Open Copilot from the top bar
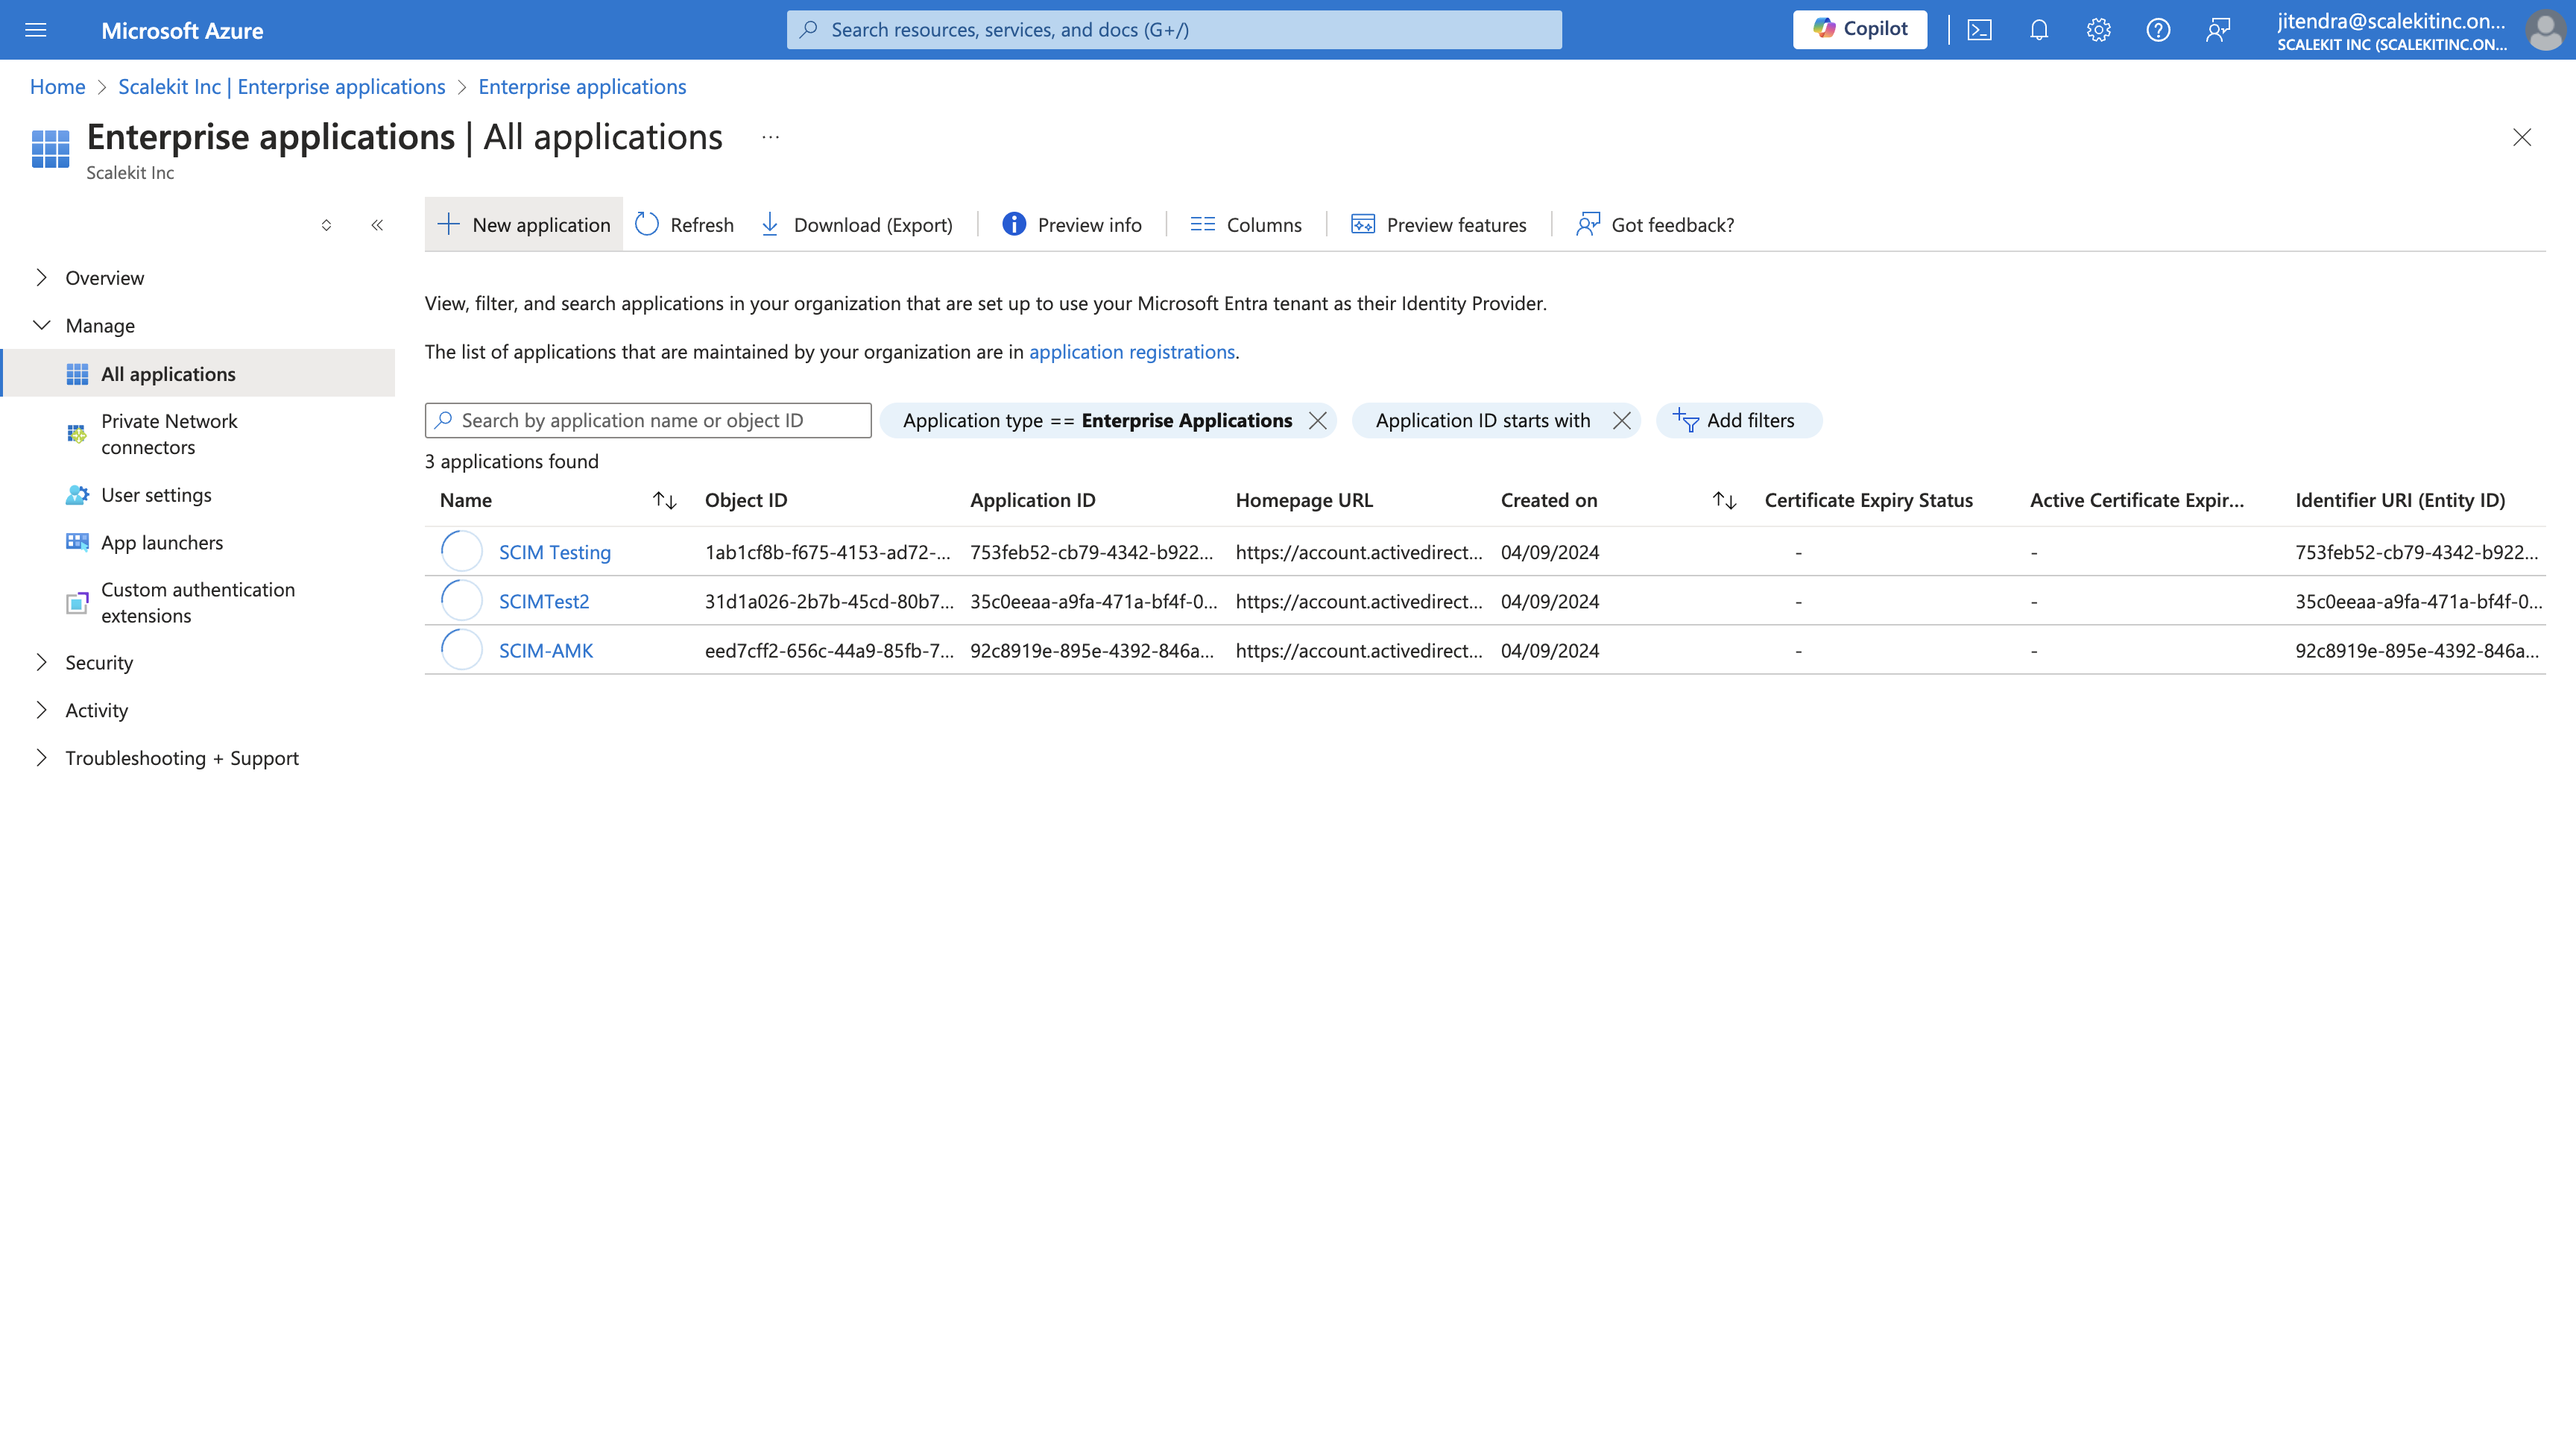 [x=1859, y=29]
